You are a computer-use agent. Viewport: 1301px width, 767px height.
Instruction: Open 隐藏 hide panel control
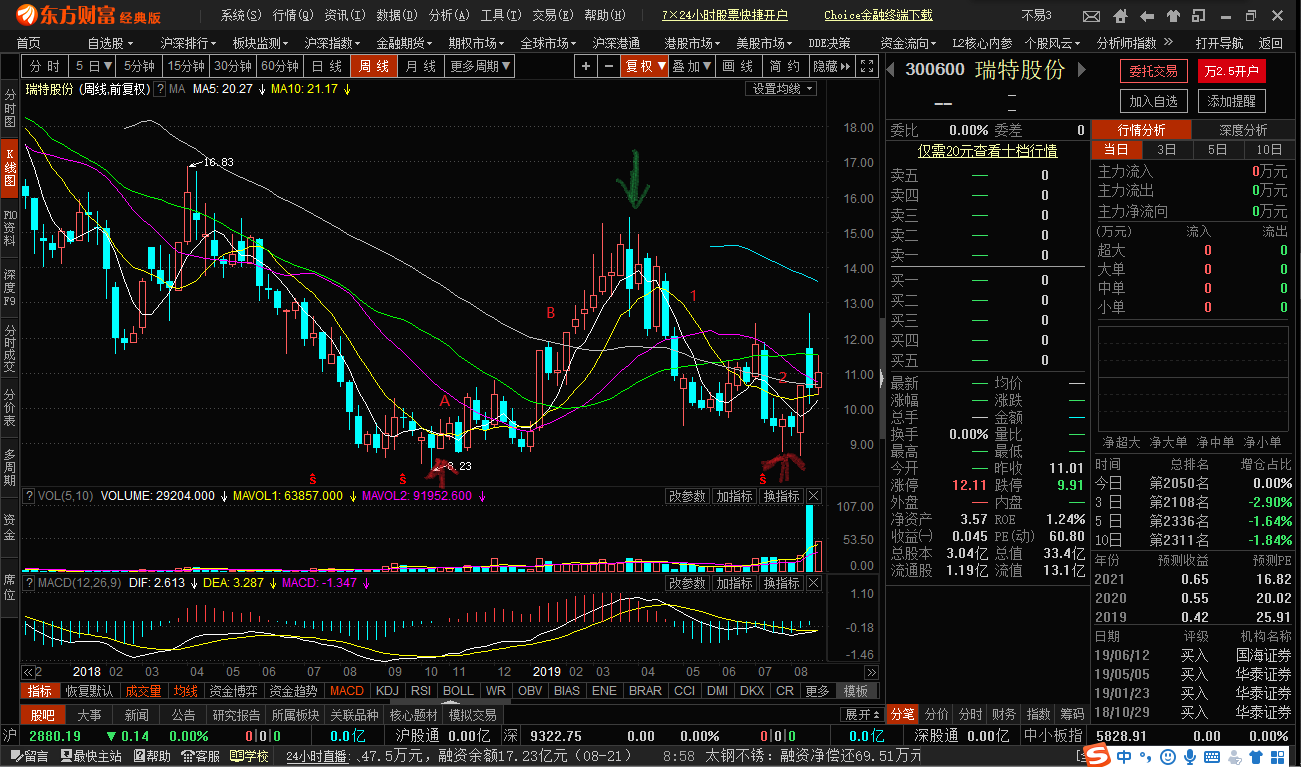[x=832, y=66]
